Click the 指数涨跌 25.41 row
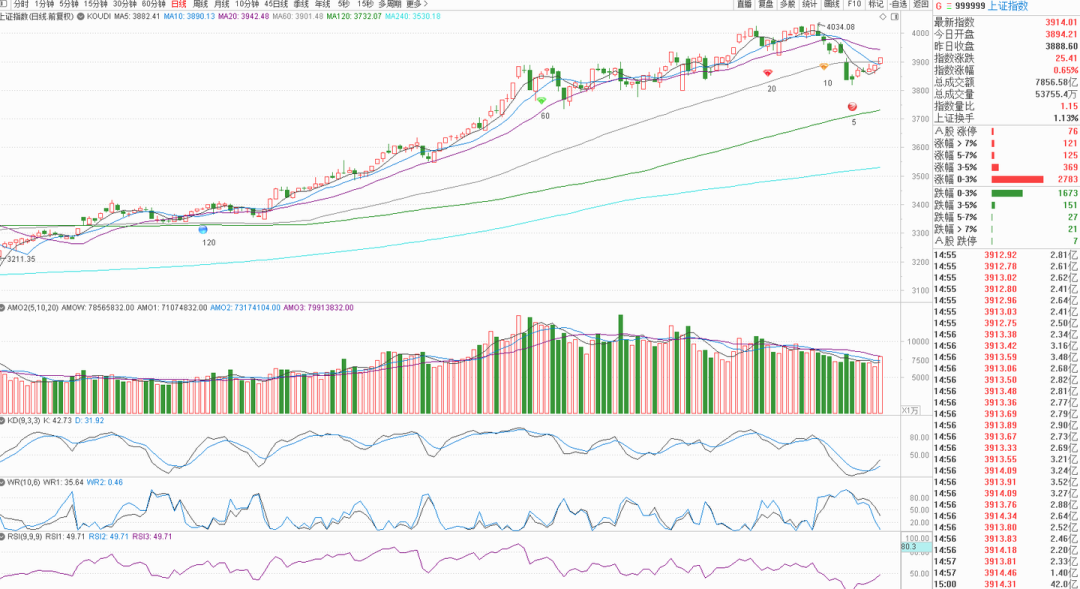 [1006, 59]
